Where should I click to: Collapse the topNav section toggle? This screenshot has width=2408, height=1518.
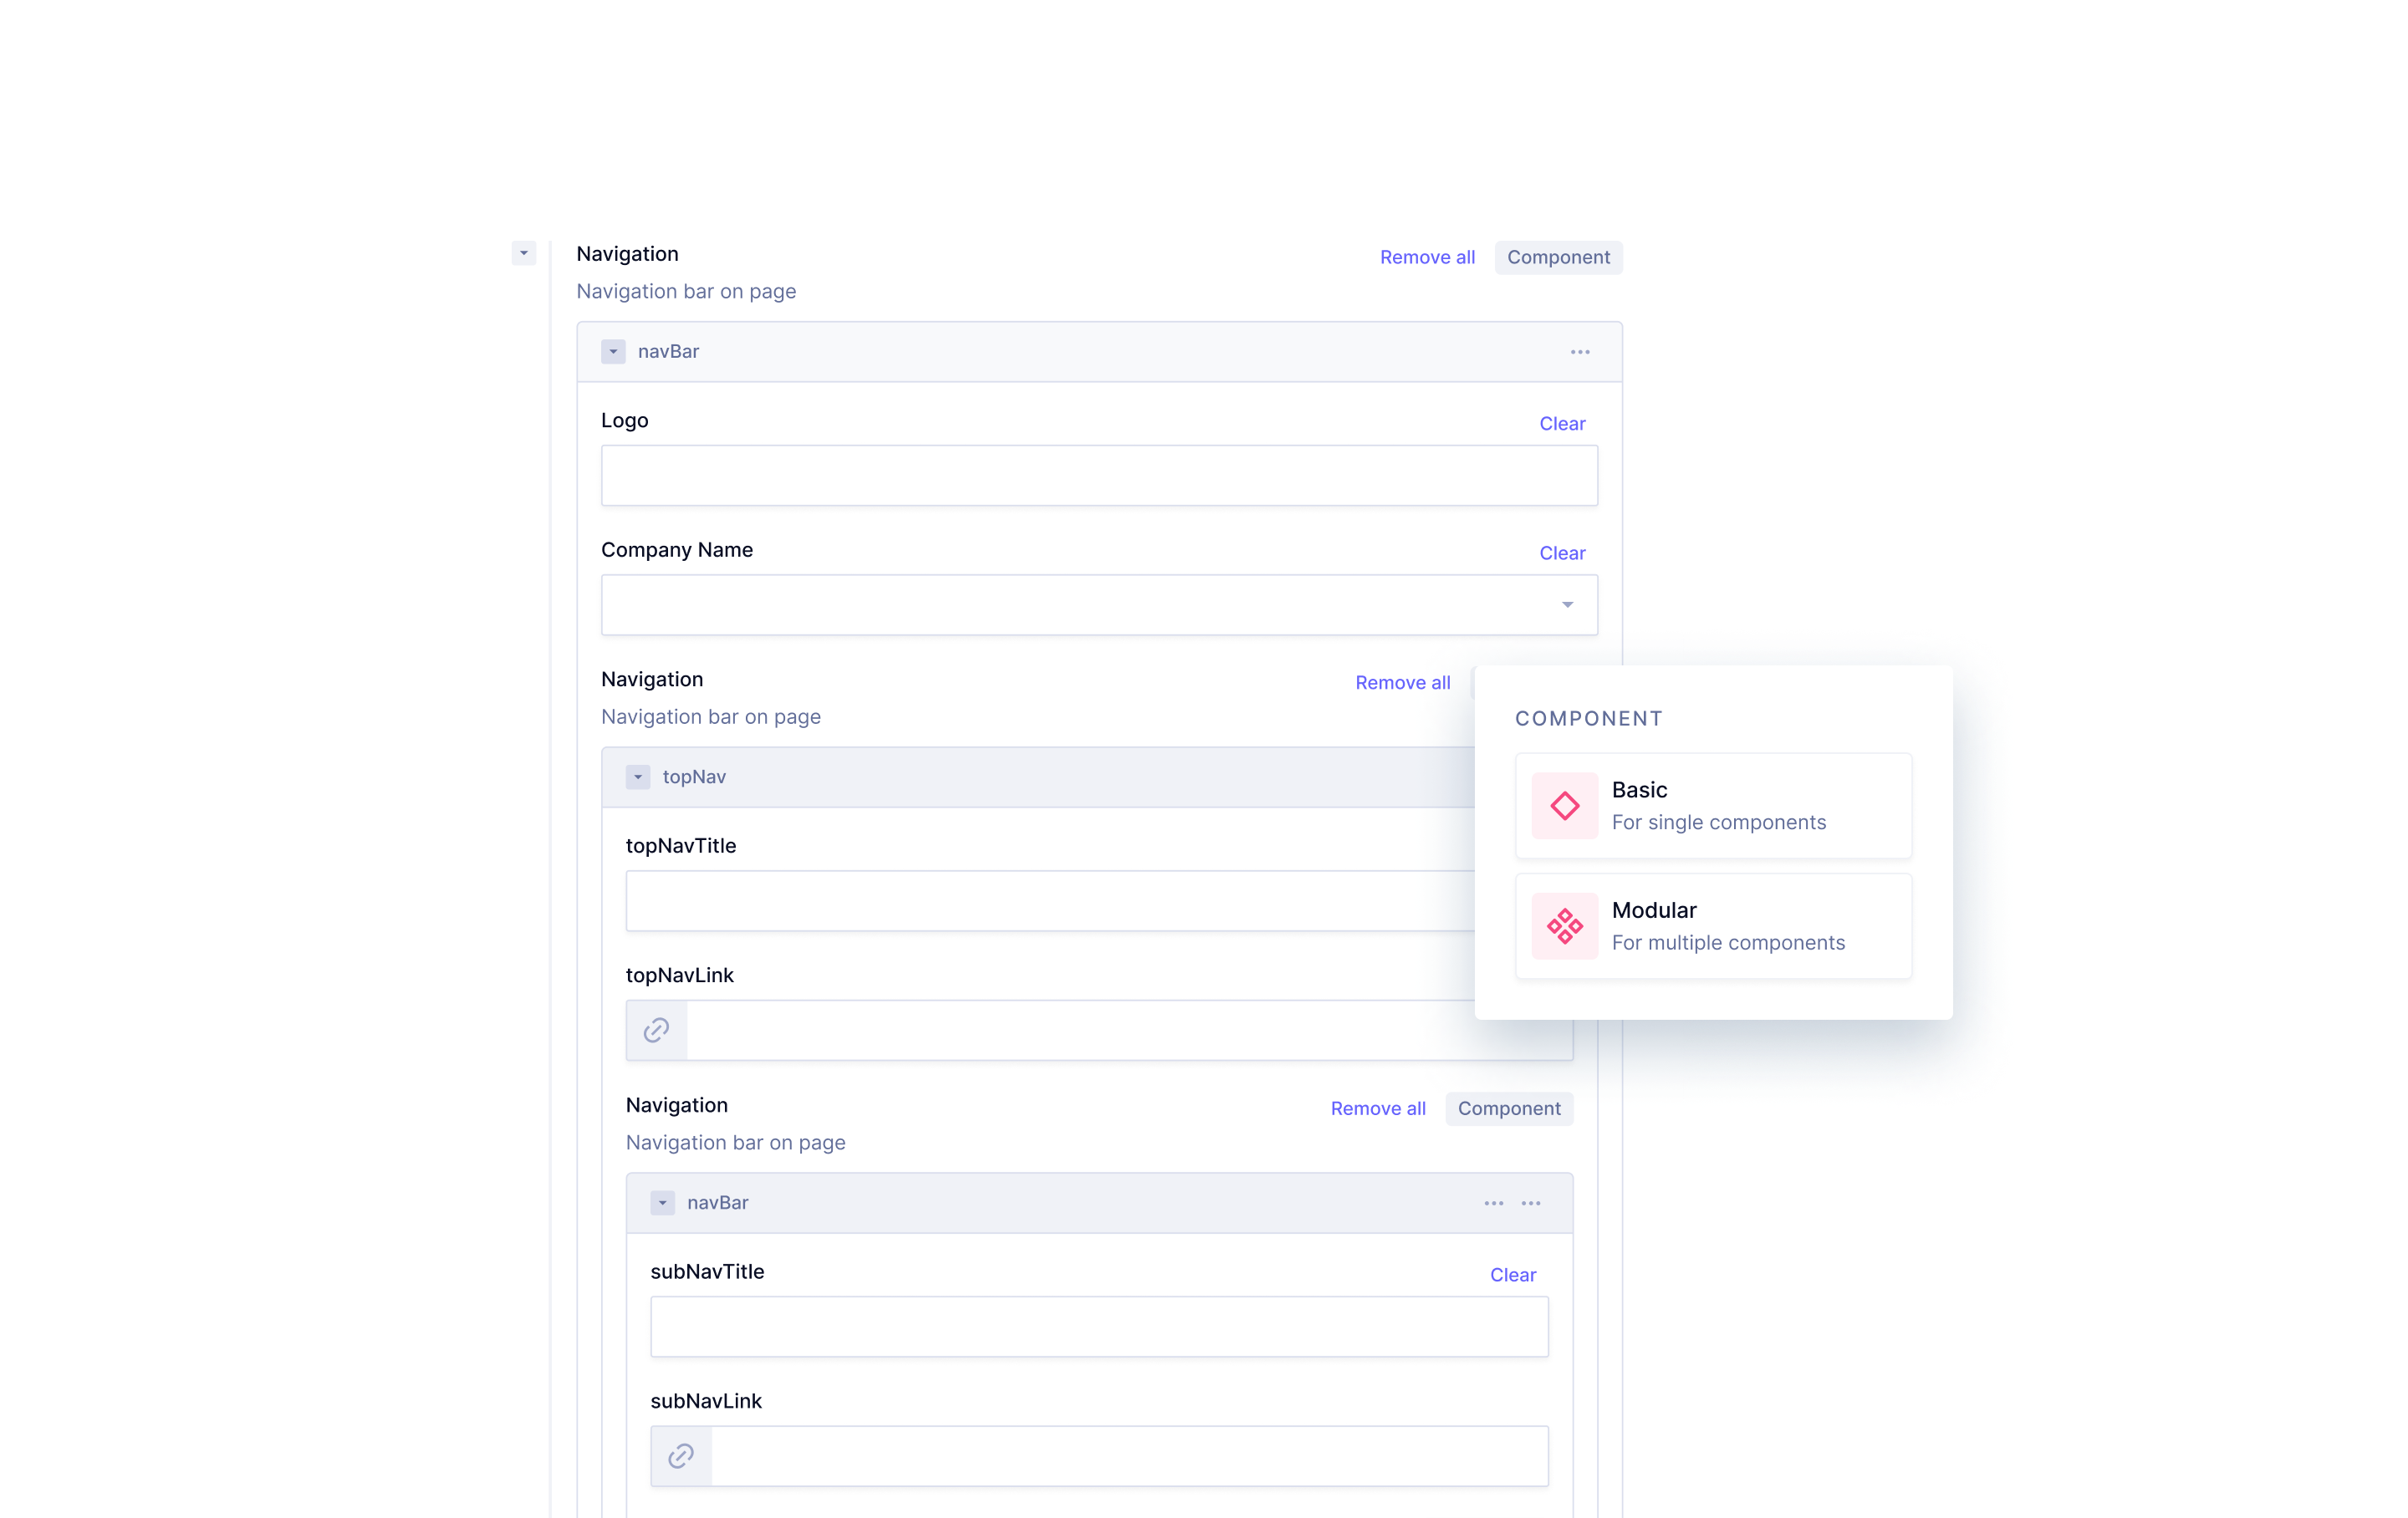636,775
